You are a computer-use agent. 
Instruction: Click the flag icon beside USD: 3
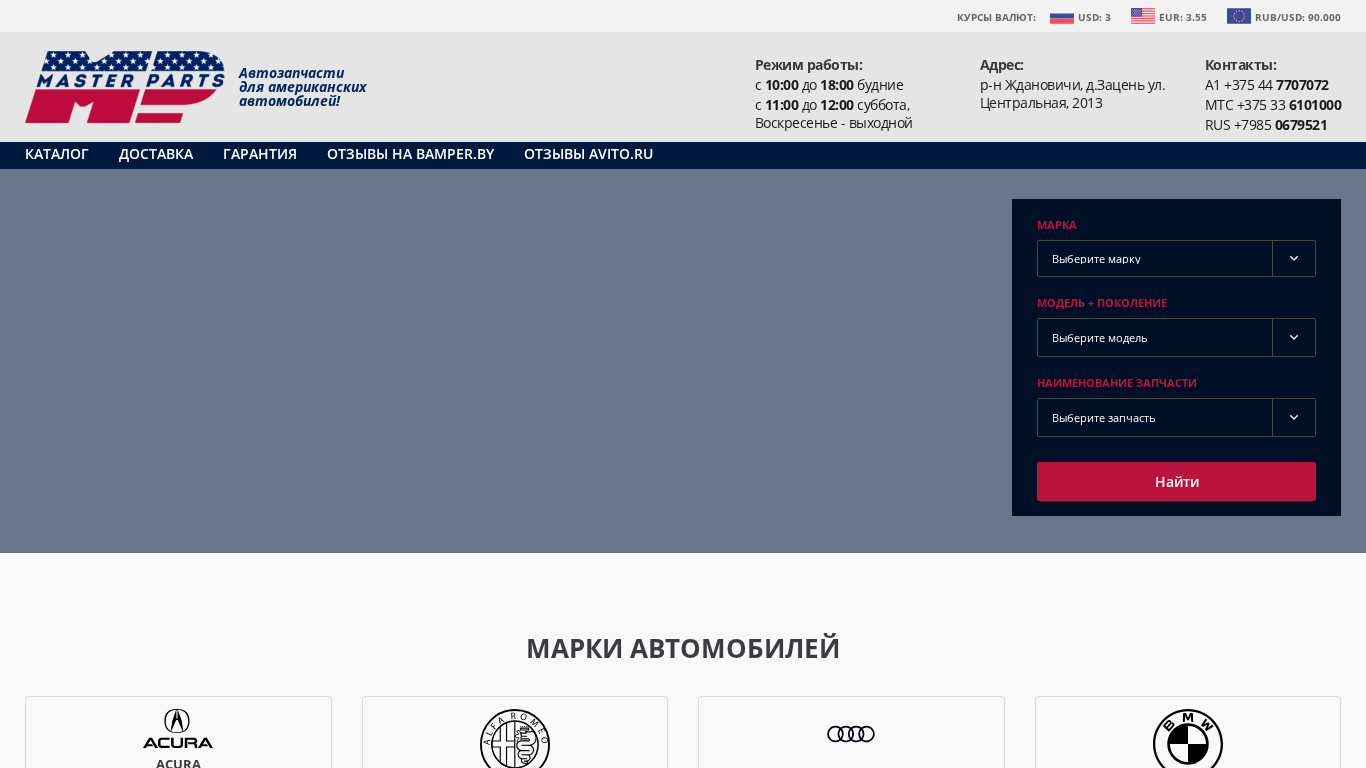1062,17
